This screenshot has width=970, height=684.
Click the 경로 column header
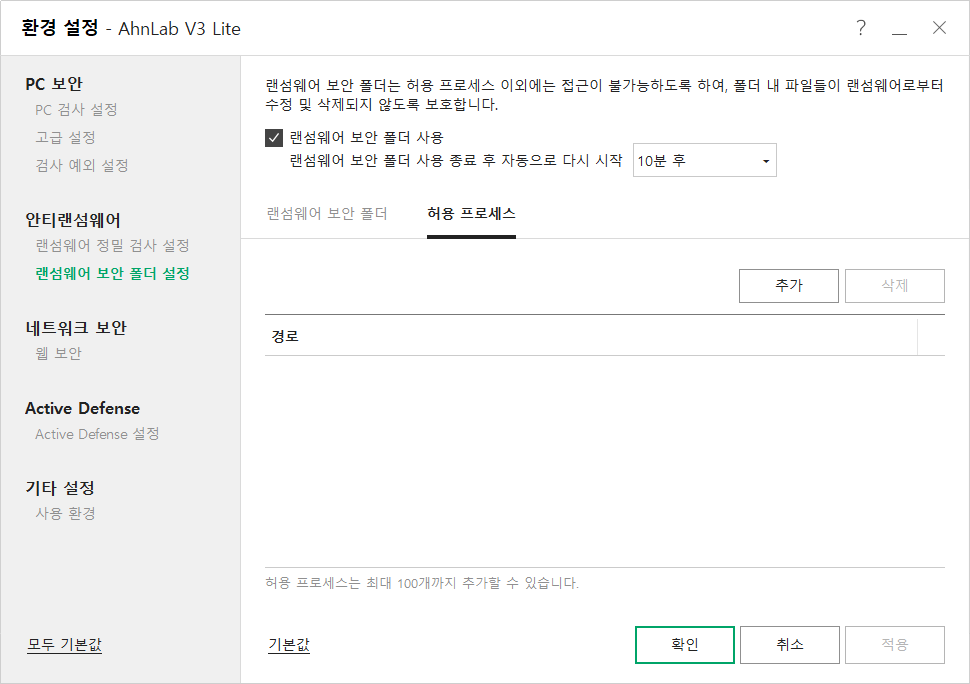591,336
